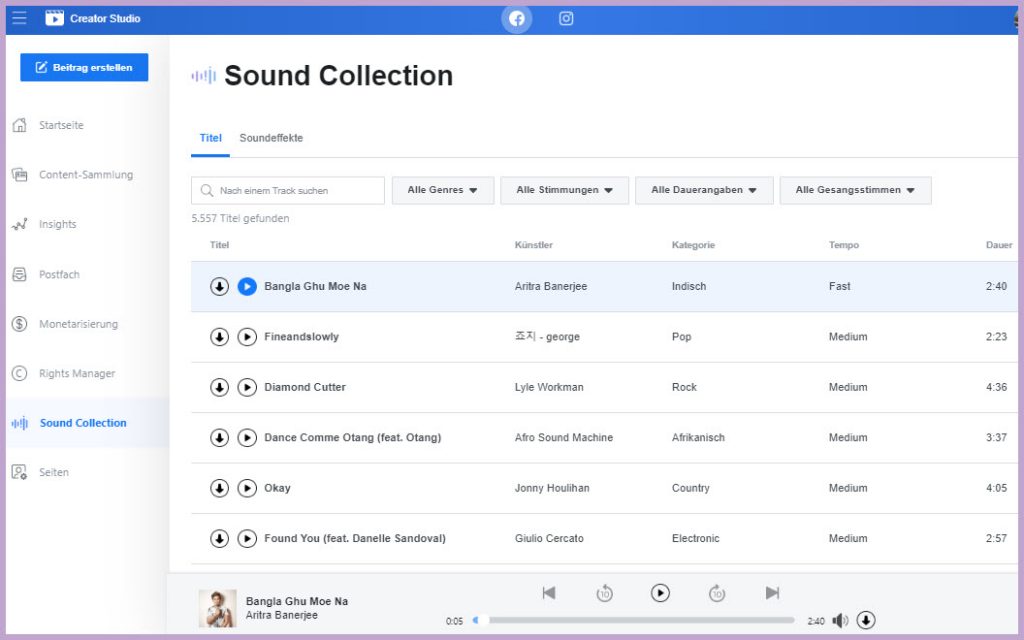Click artist name Giulio Cercato
The image size is (1024, 640).
coord(549,538)
